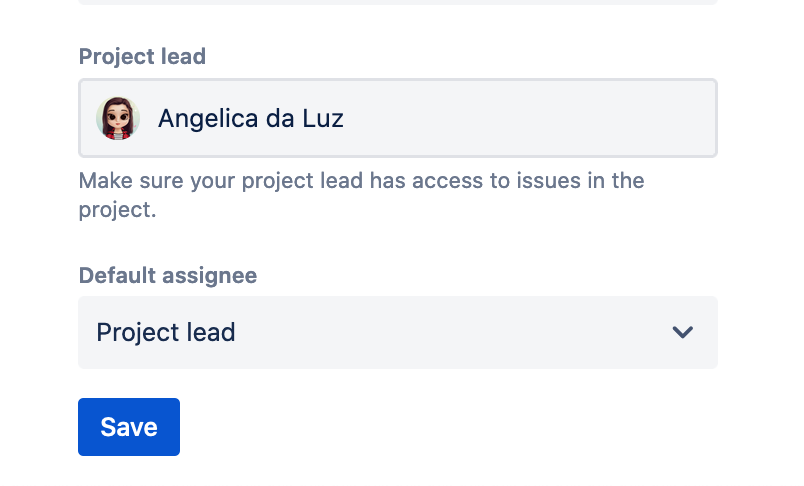Viewport: 804px width, 486px height.
Task: Click into the Project lead field
Action: click(x=397, y=119)
